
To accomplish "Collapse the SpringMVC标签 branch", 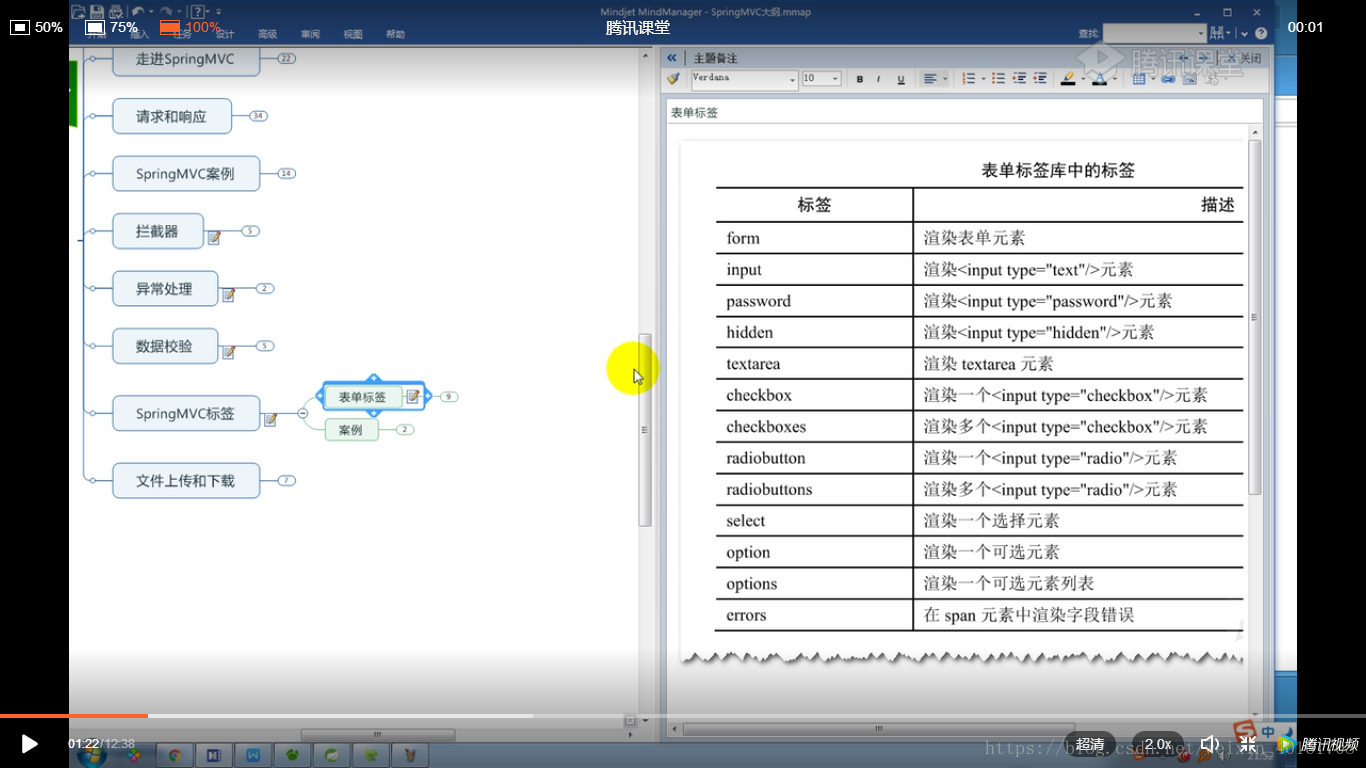I will point(303,413).
